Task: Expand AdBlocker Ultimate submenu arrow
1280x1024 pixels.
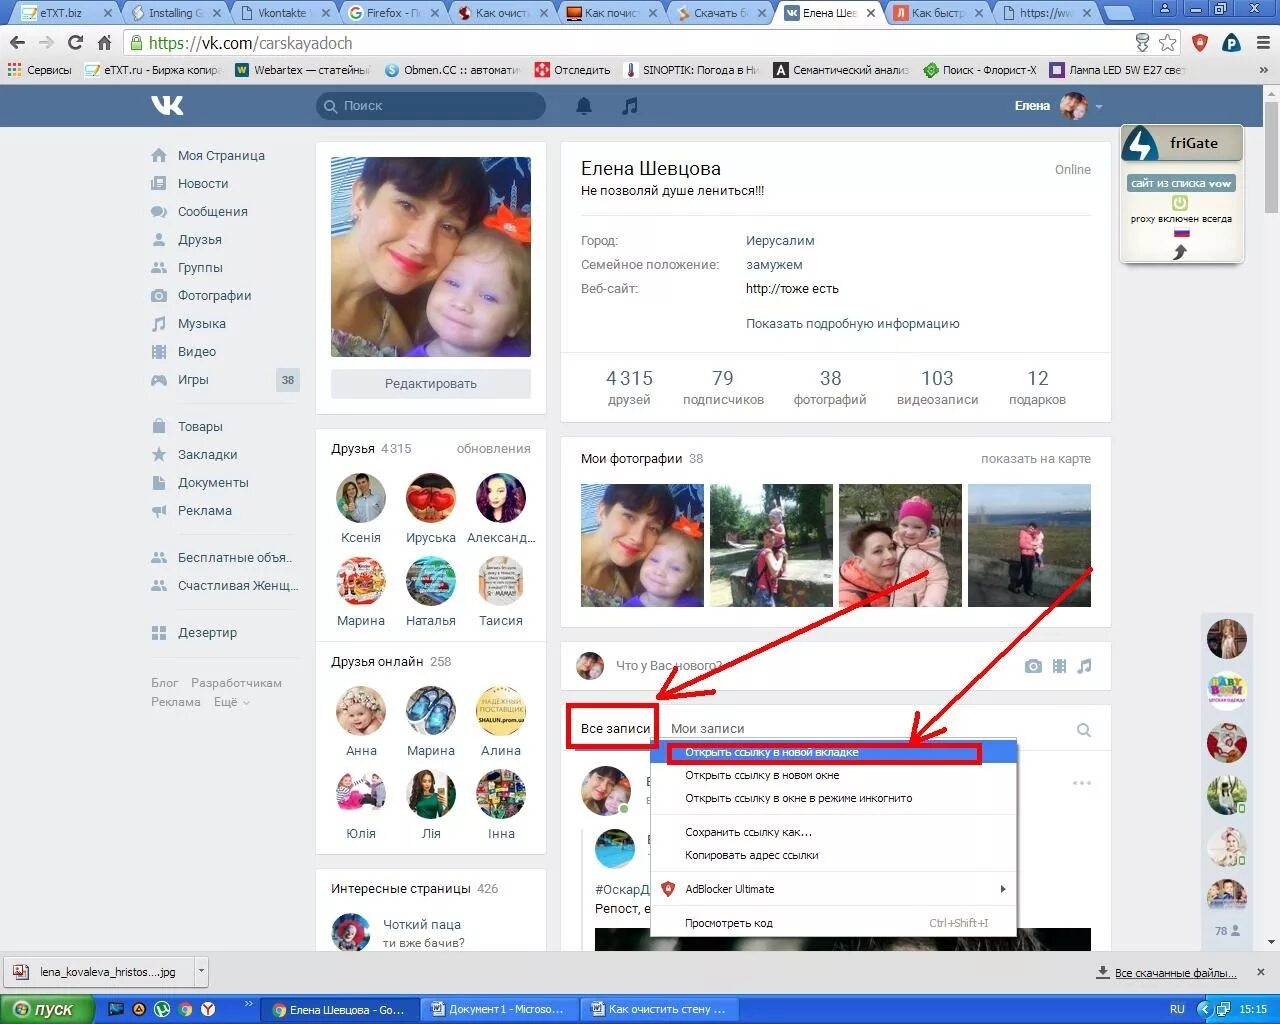Action: pyautogui.click(x=1002, y=889)
